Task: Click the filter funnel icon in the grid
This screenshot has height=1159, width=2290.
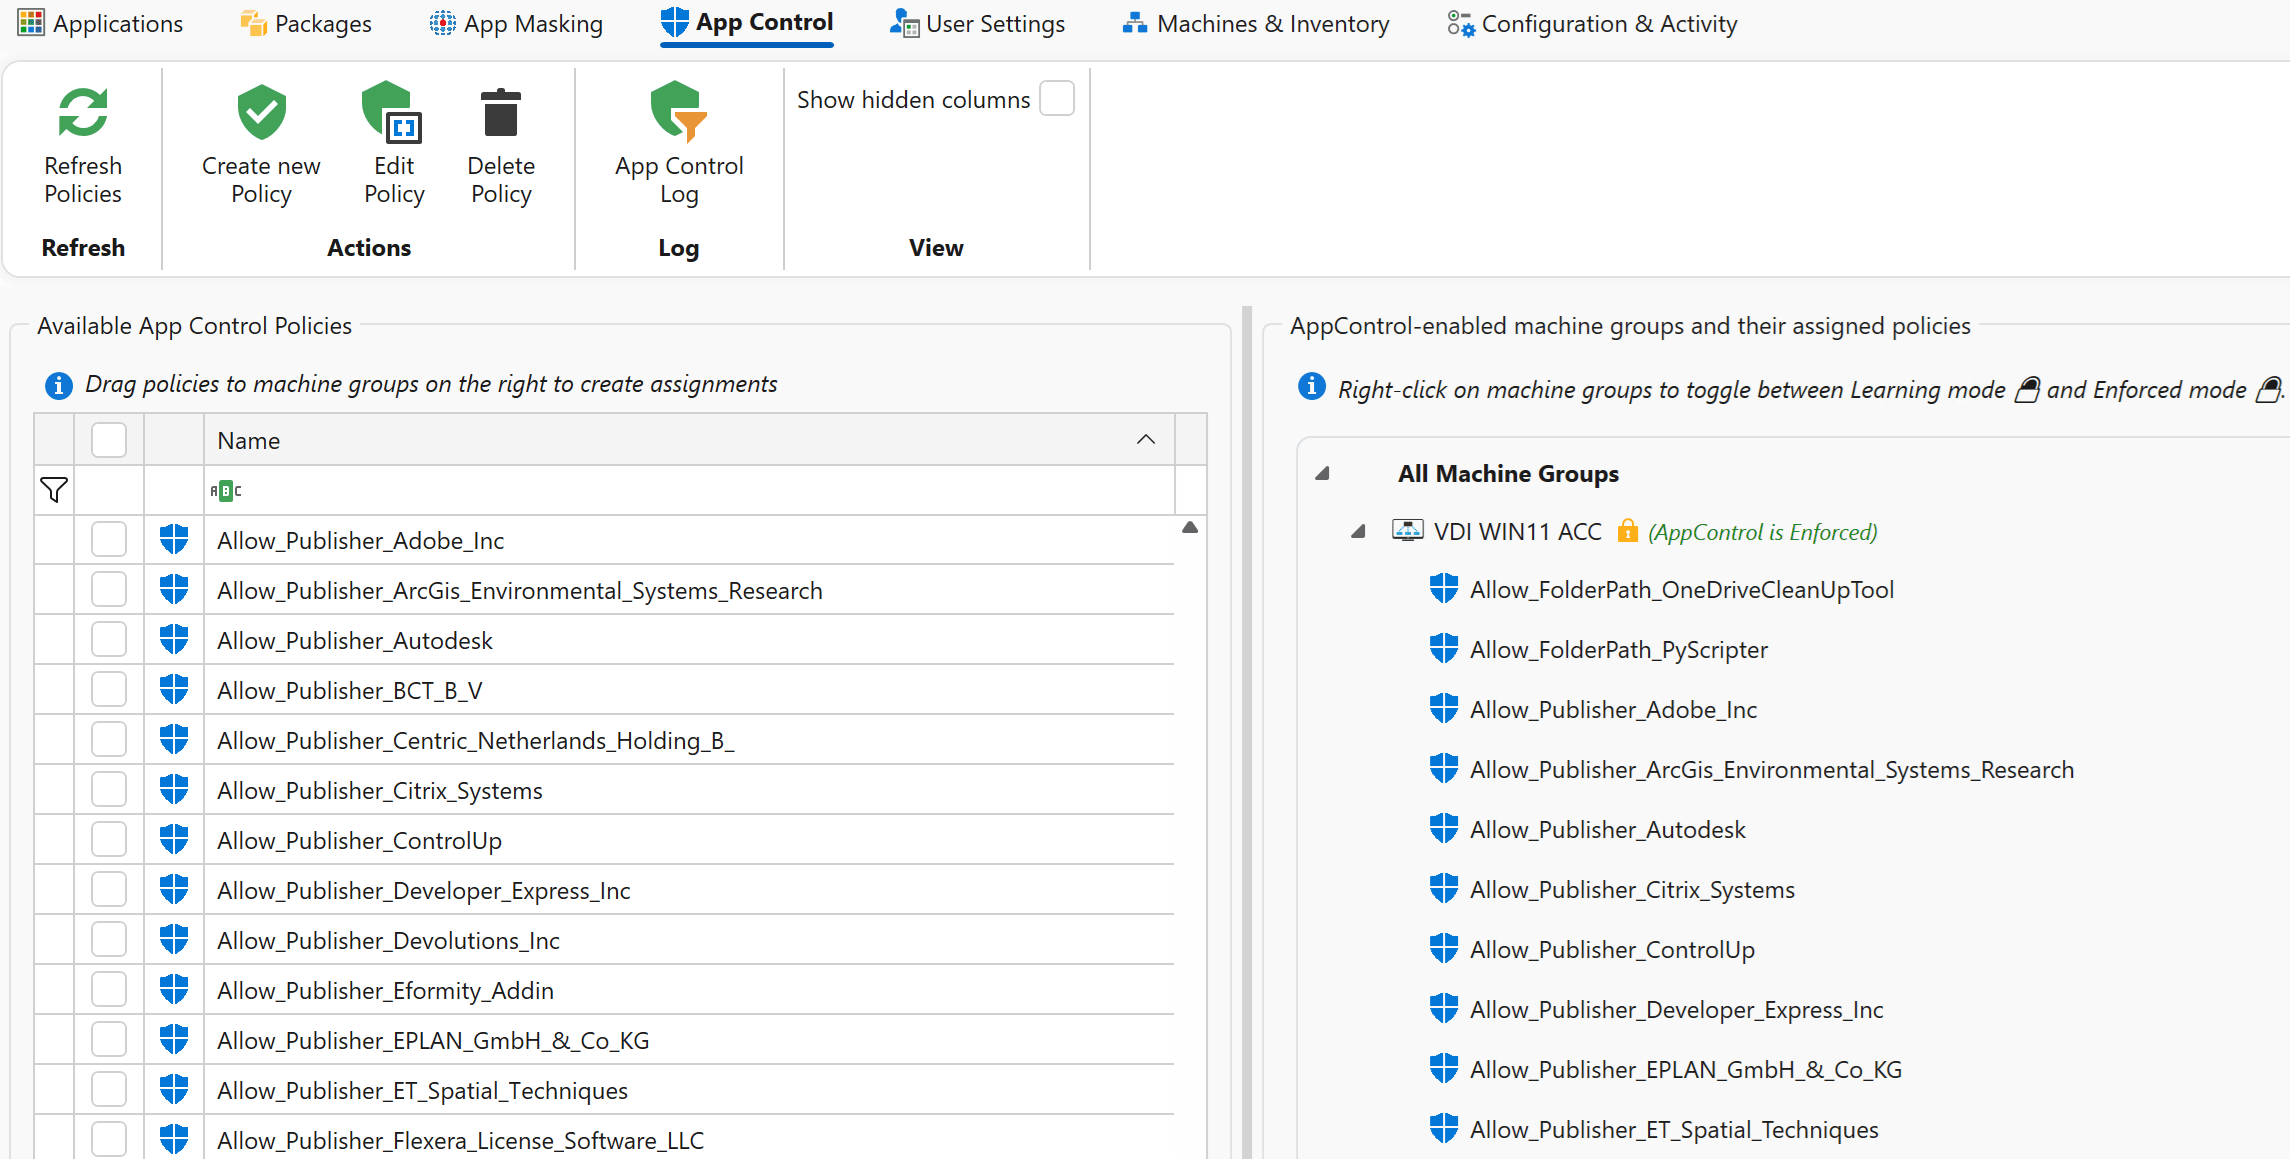Action: 54,490
